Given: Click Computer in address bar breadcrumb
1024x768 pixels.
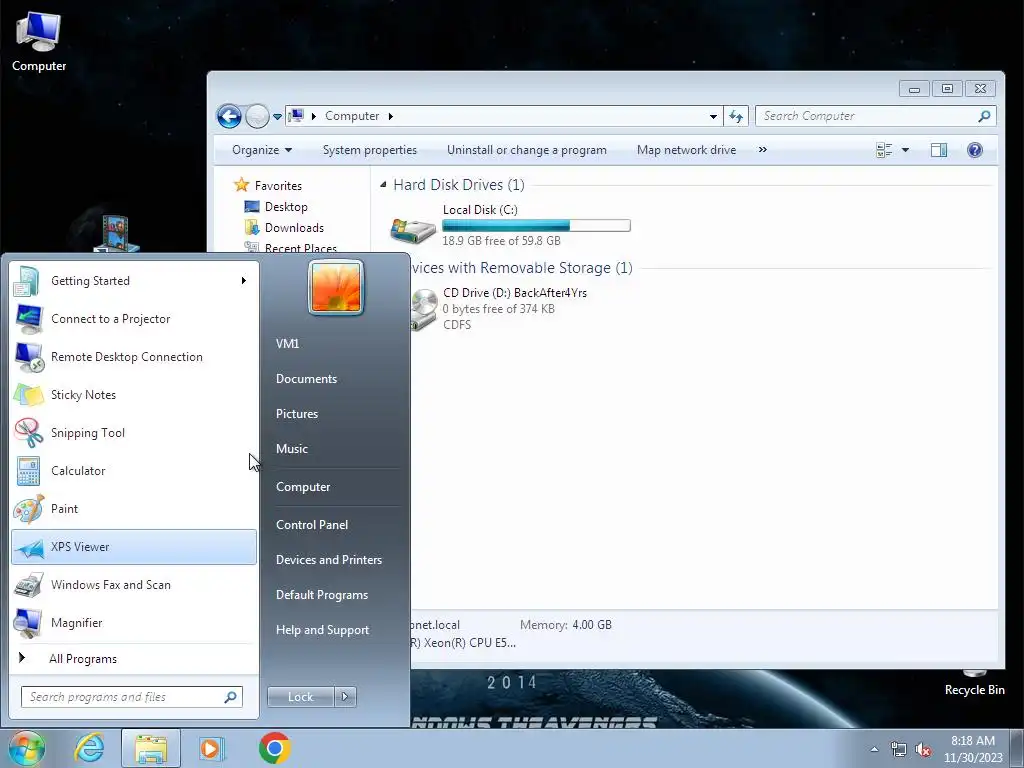Looking at the screenshot, I should point(352,116).
